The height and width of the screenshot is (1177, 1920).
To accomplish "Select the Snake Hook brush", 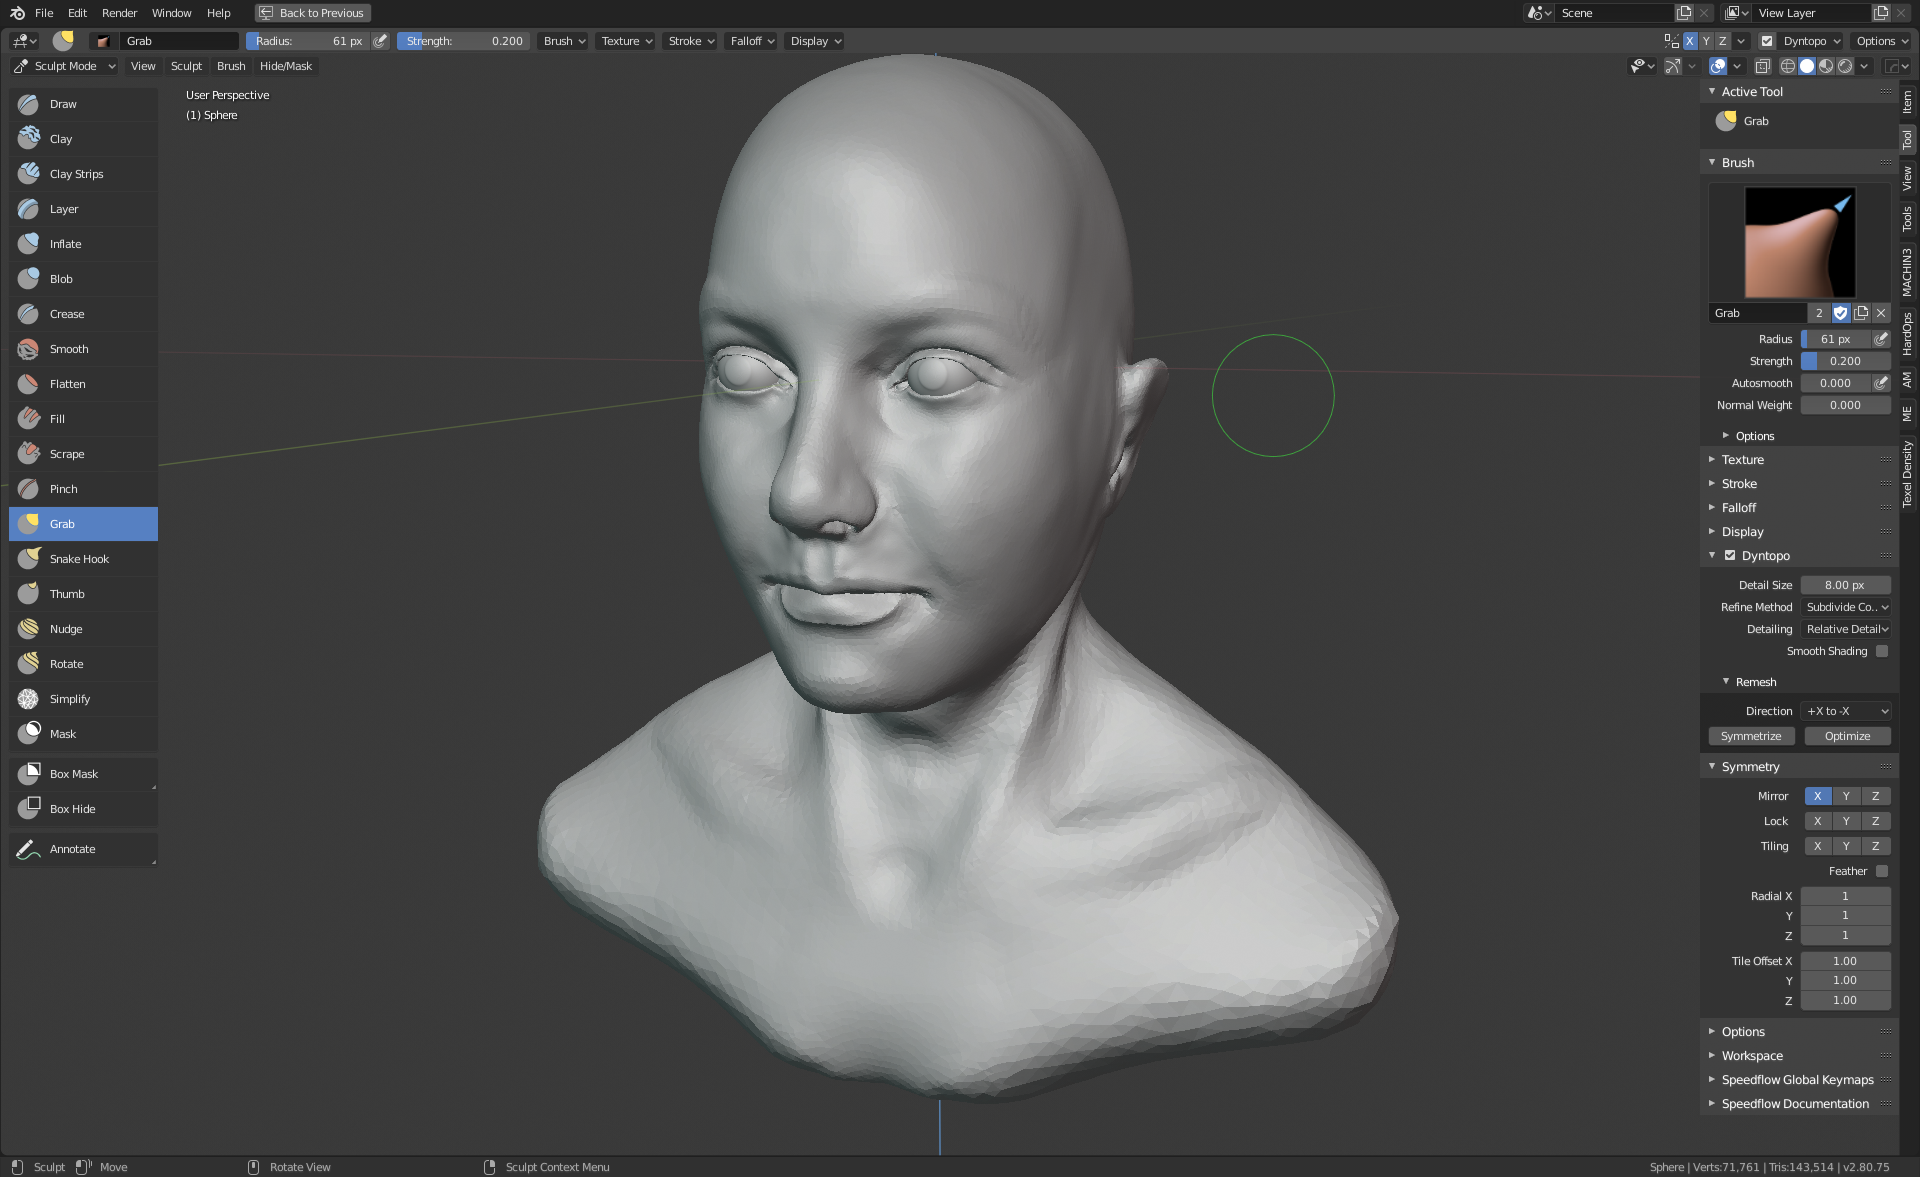I will point(79,559).
